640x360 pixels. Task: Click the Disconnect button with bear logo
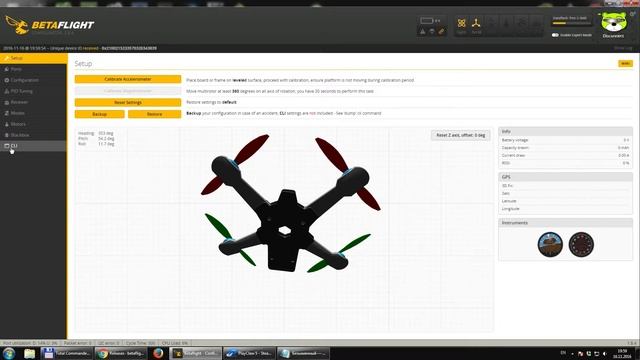click(x=613, y=25)
